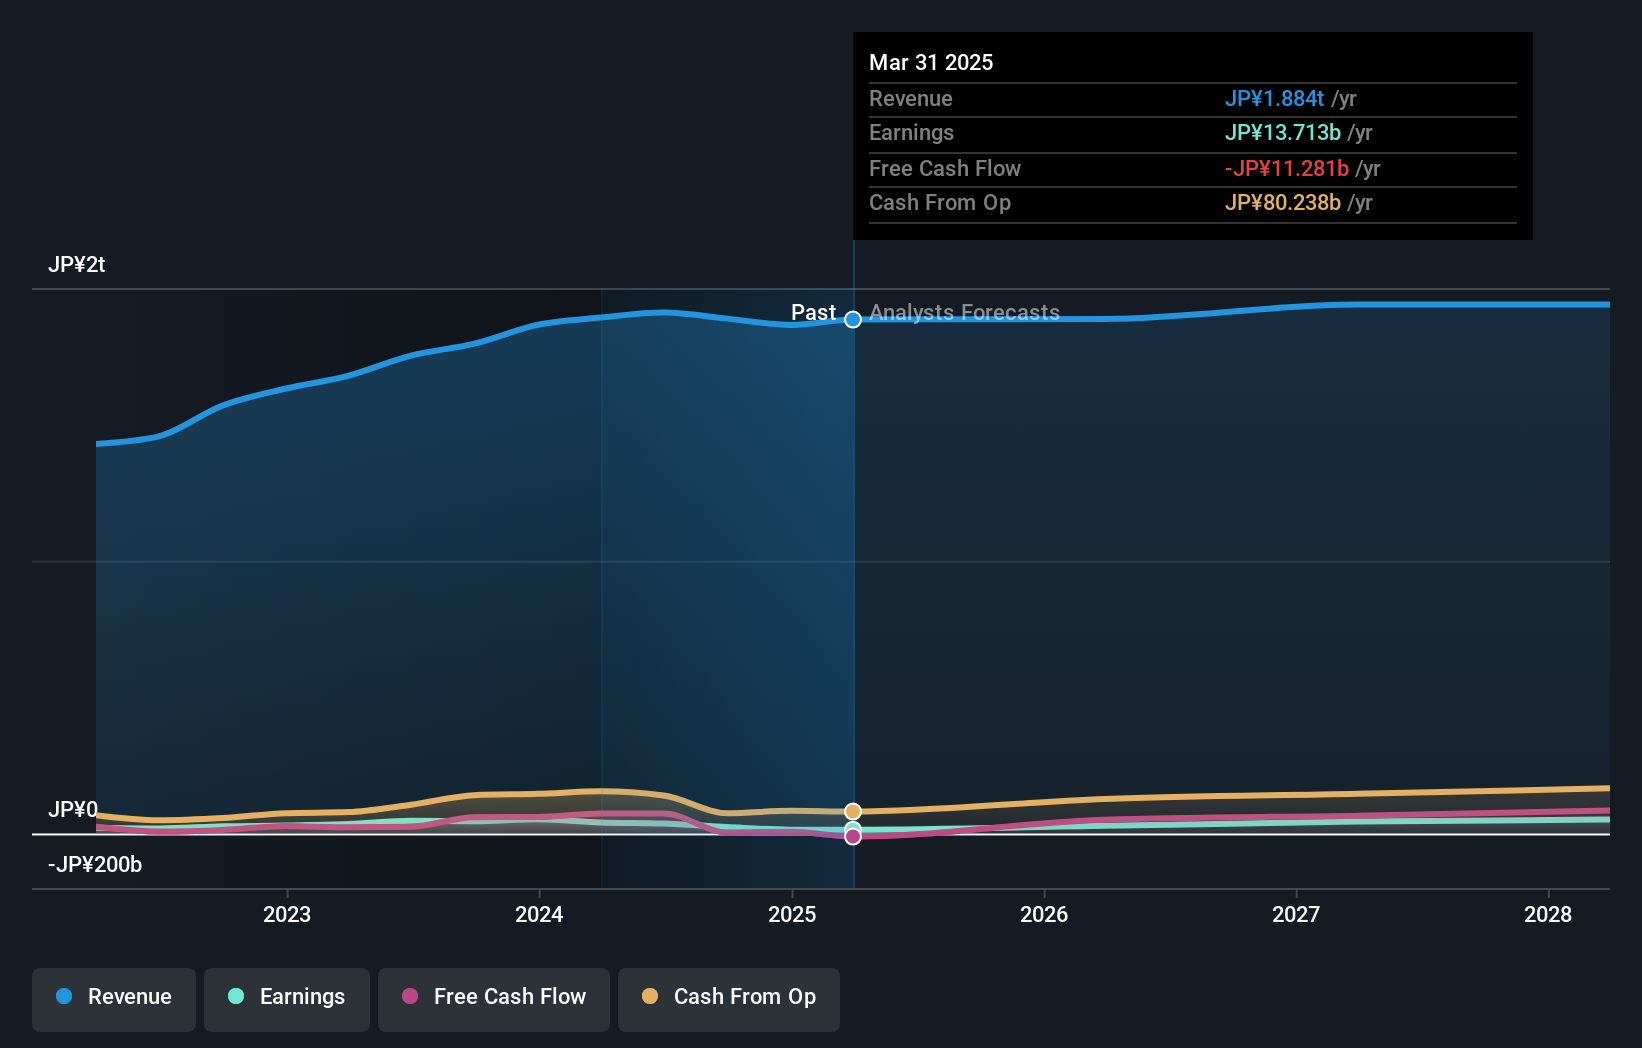Viewport: 1642px width, 1048px height.
Task: Click the blue Revenue legend dot
Action: pyautogui.click(x=64, y=997)
